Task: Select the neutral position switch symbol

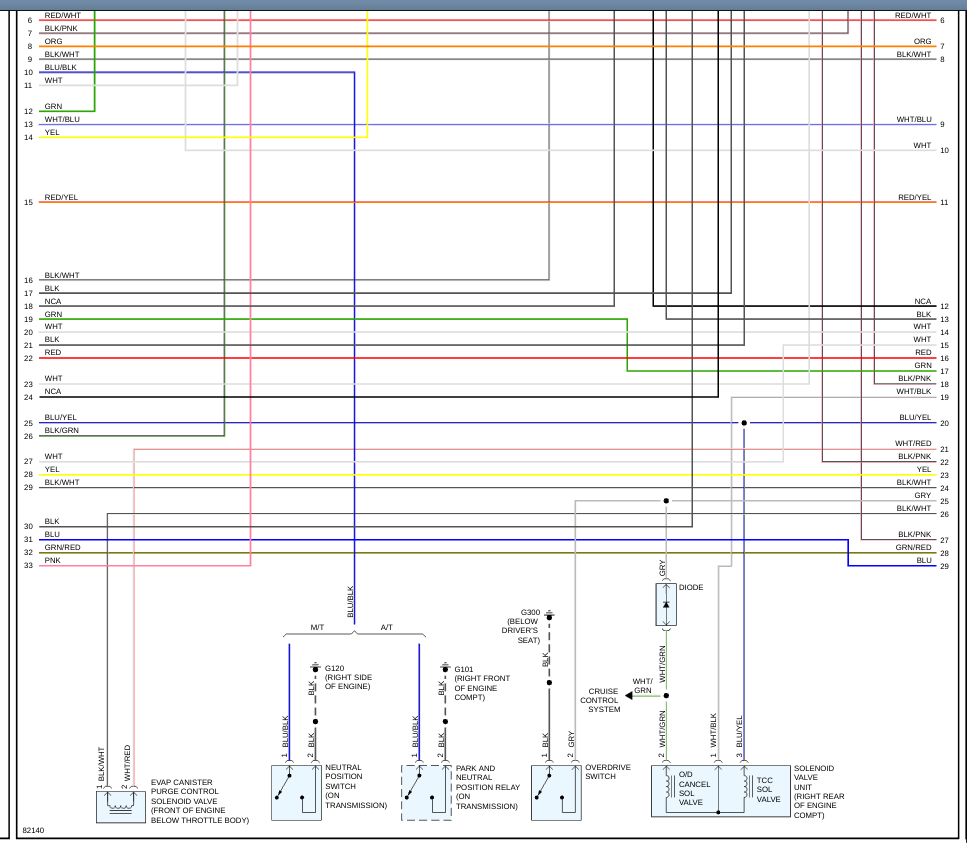Action: [x=296, y=792]
